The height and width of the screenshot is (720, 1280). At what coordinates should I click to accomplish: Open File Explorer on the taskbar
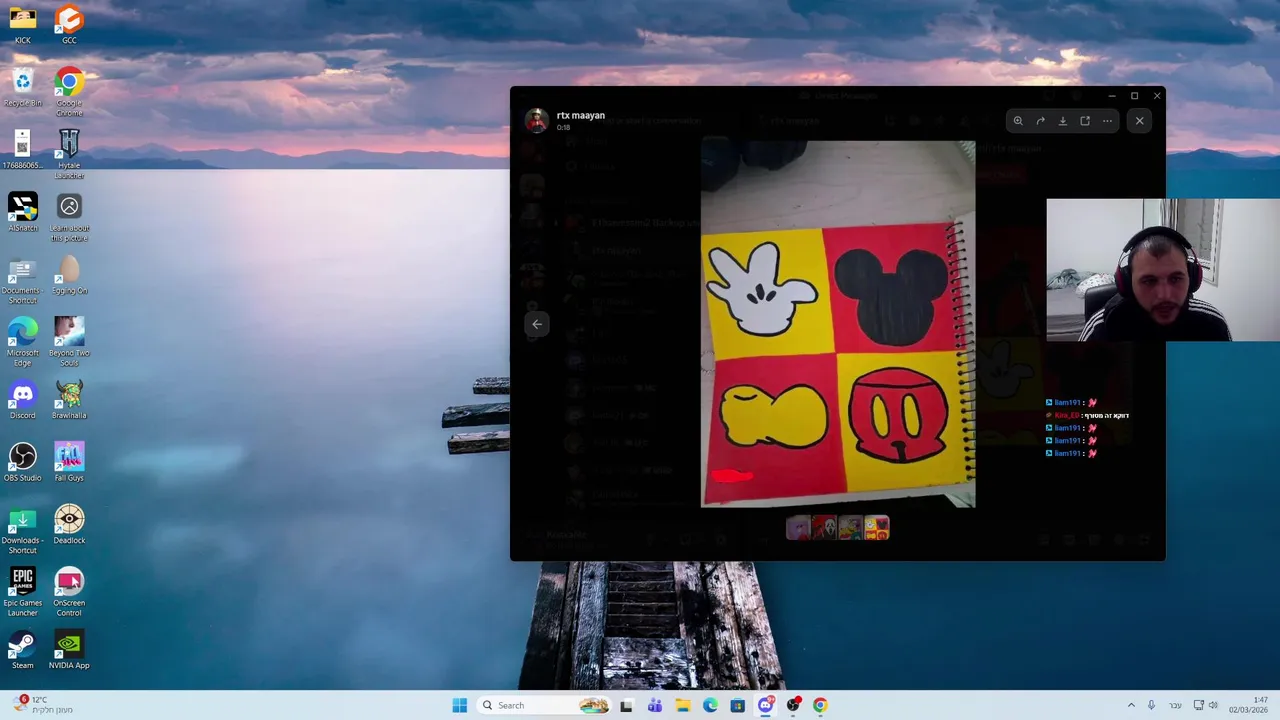pos(682,705)
